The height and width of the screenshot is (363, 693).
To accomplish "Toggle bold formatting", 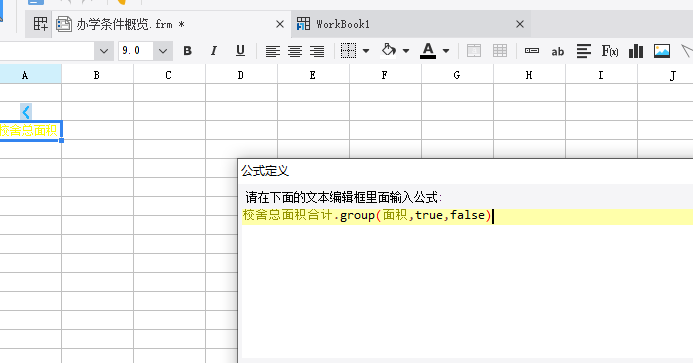I will click(187, 51).
